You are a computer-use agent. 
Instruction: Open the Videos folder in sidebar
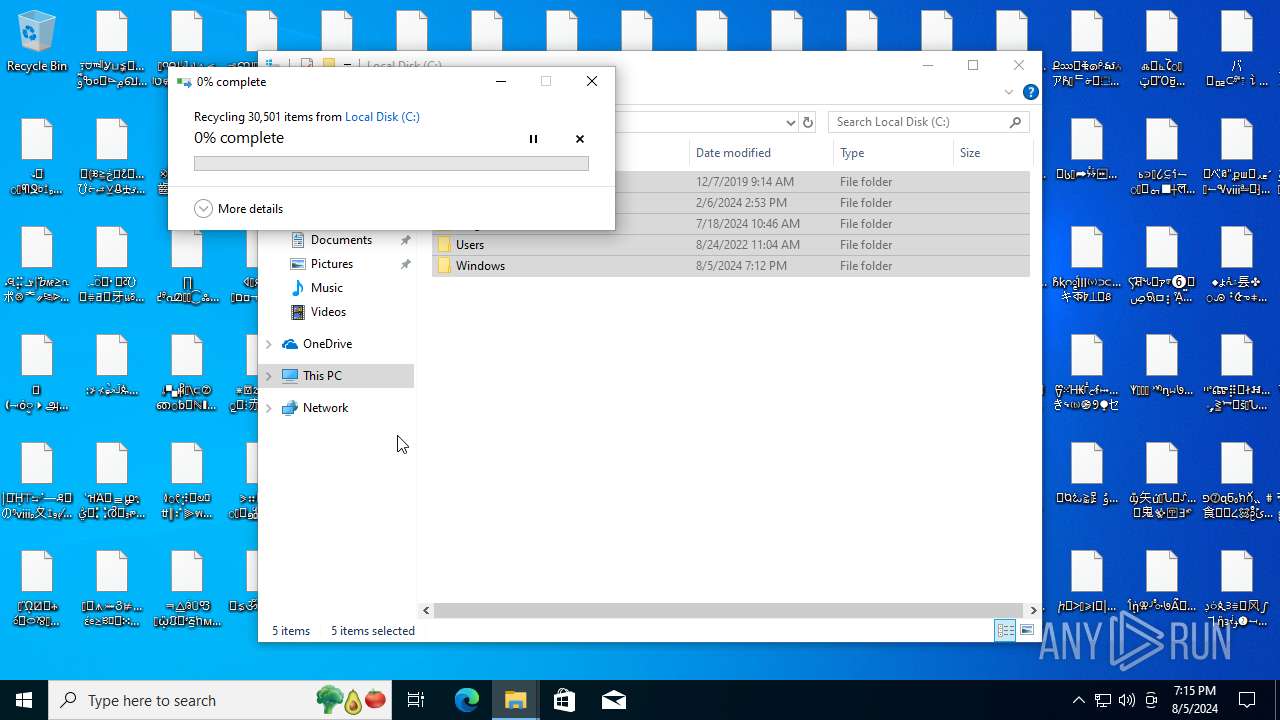point(328,312)
